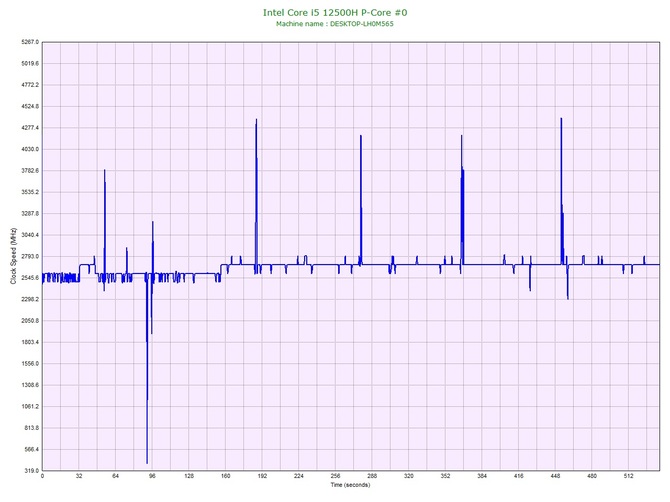Viewport: 670px width, 502px height.
Task: Click the 192 tick on the time axis
Action: 262,476
